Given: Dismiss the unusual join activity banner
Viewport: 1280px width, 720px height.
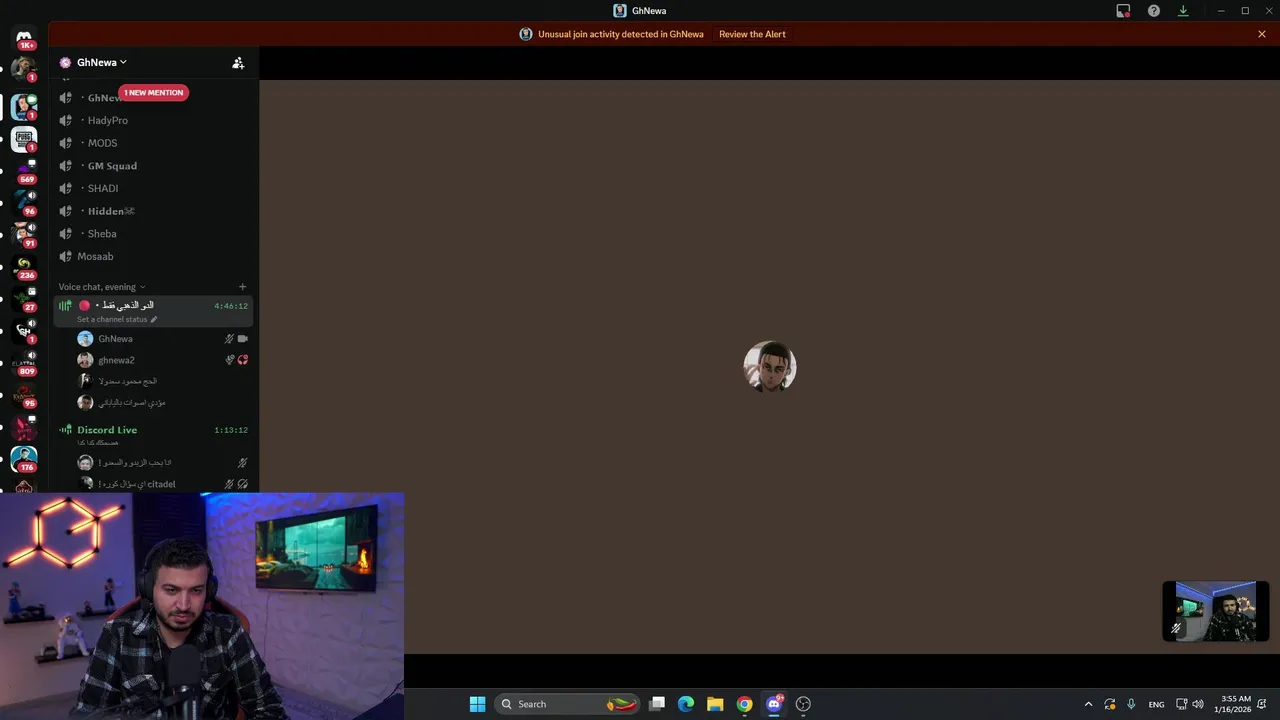Looking at the screenshot, I should click(1262, 34).
